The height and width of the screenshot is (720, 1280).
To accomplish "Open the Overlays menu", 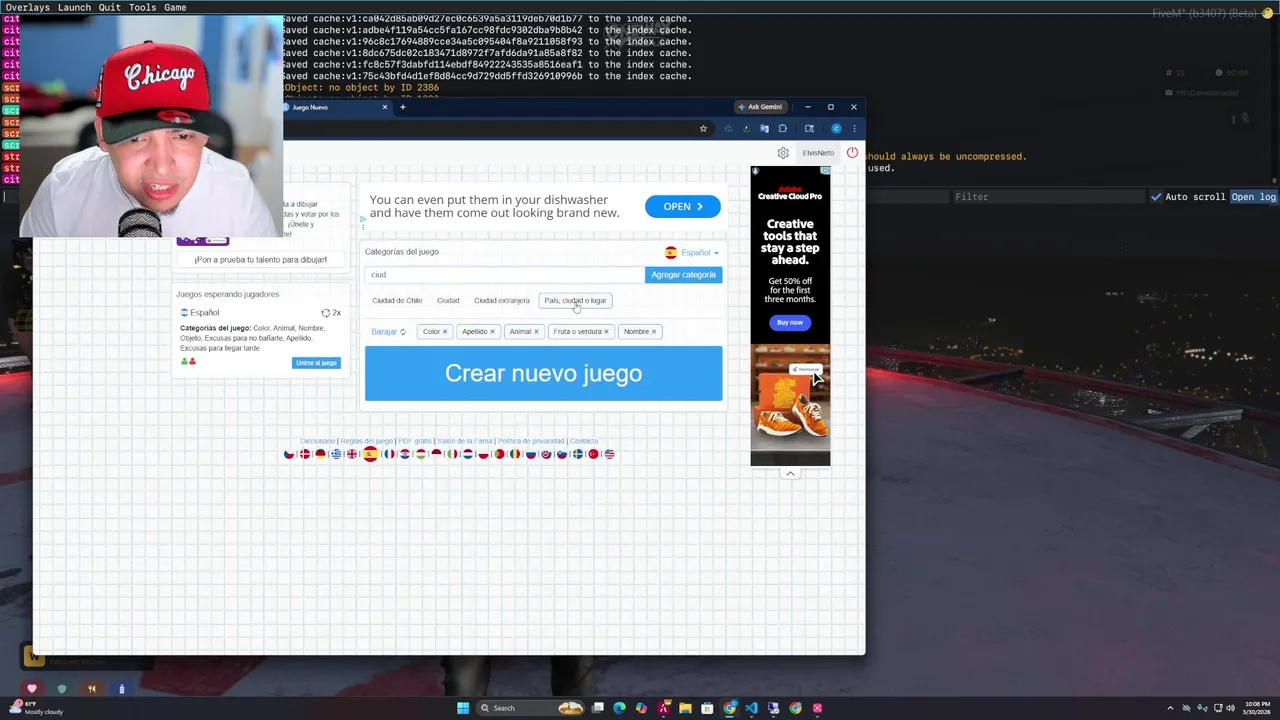I will click(x=27, y=7).
